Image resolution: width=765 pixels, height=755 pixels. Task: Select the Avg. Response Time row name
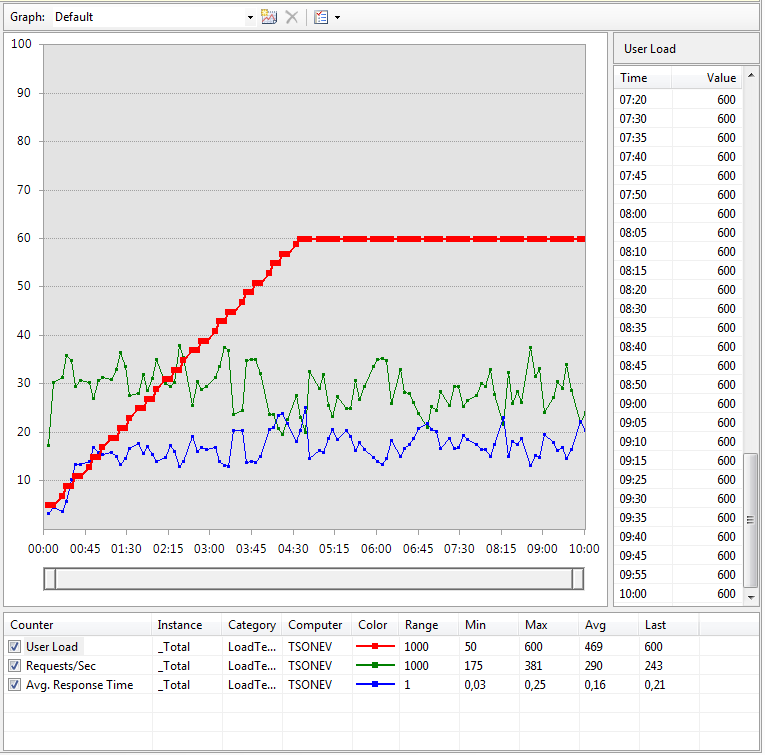pyautogui.click(x=79, y=685)
